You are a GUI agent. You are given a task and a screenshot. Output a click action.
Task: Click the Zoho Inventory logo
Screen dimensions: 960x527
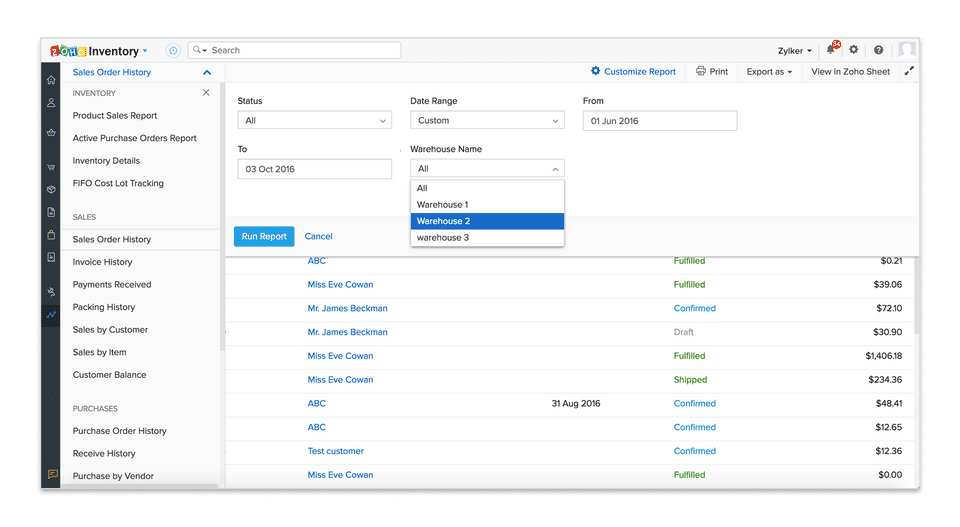[94, 51]
